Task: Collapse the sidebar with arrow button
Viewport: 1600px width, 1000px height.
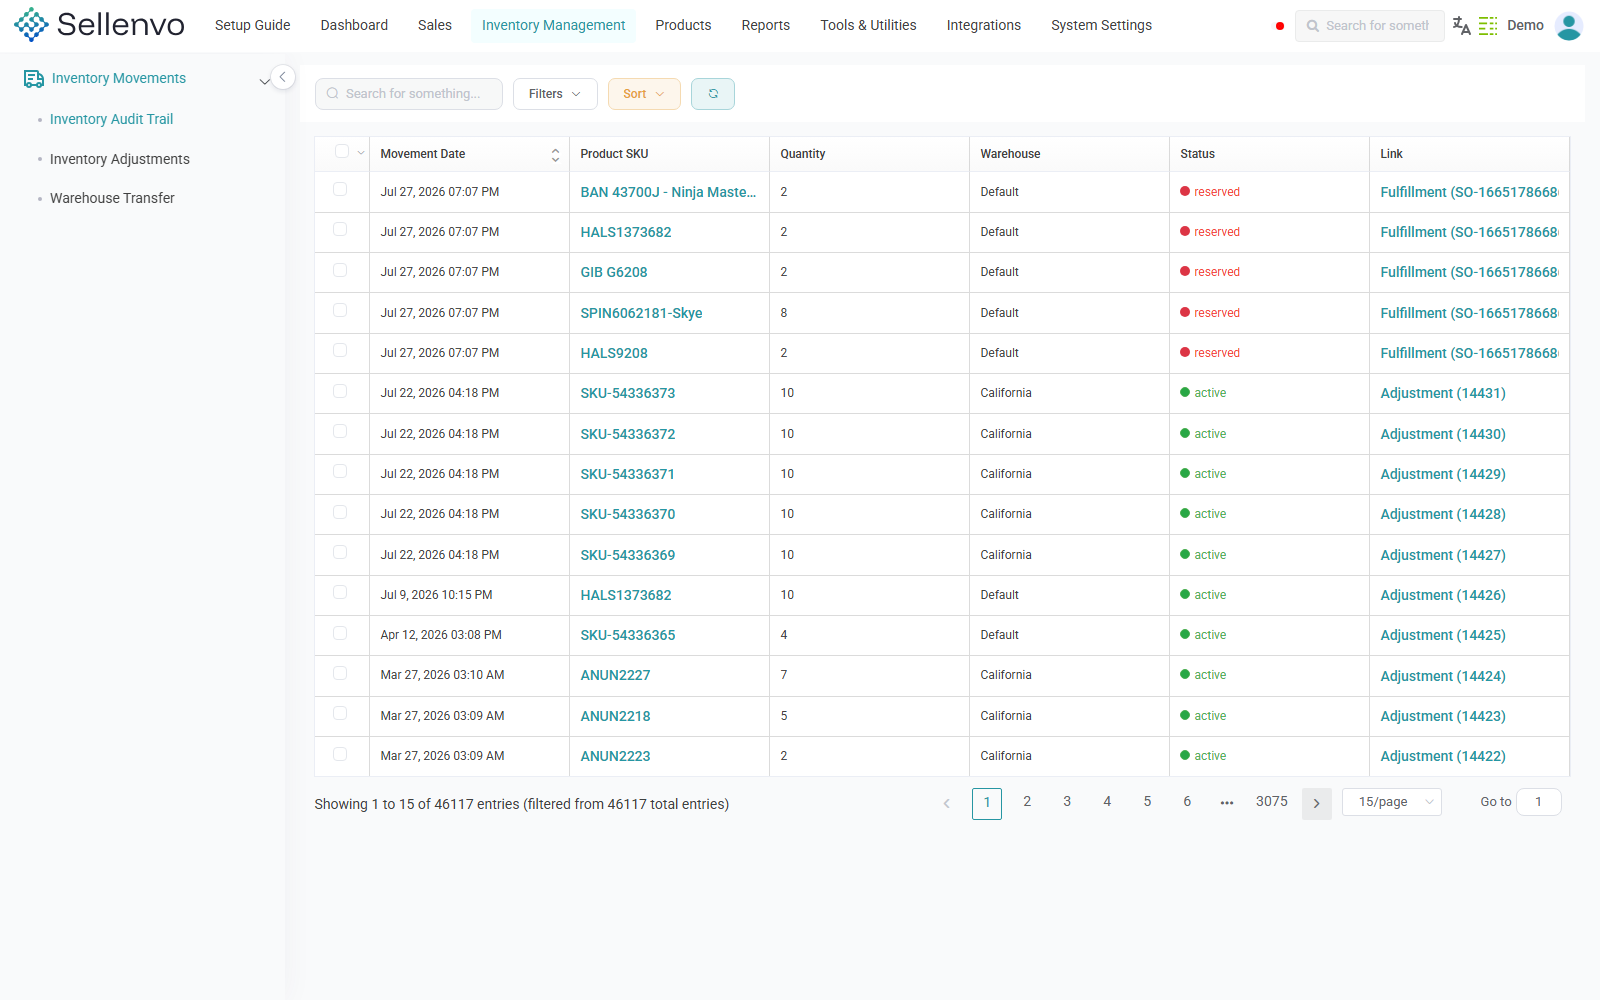Action: point(283,77)
